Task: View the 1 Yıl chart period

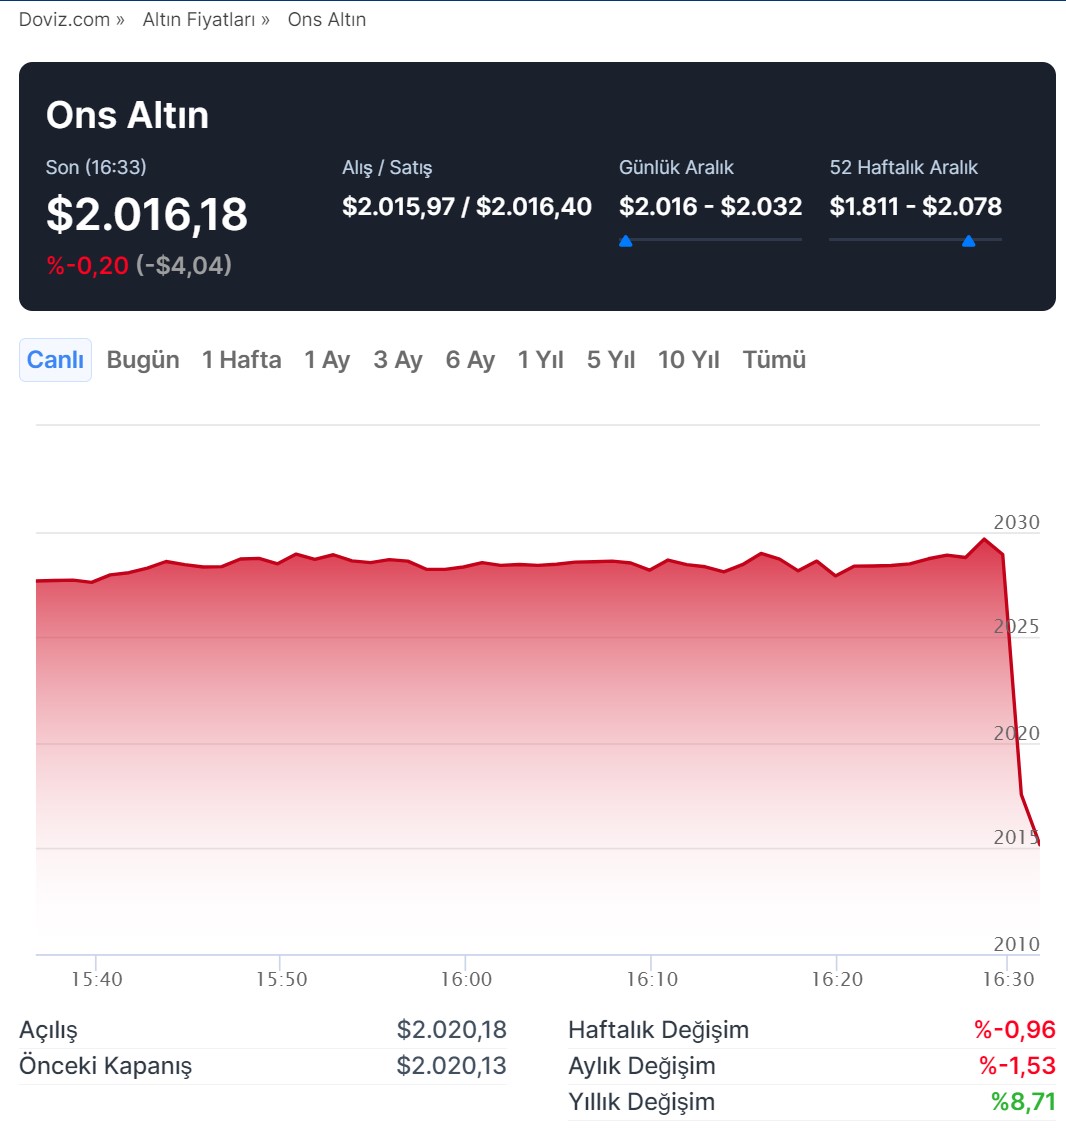Action: click(x=541, y=360)
